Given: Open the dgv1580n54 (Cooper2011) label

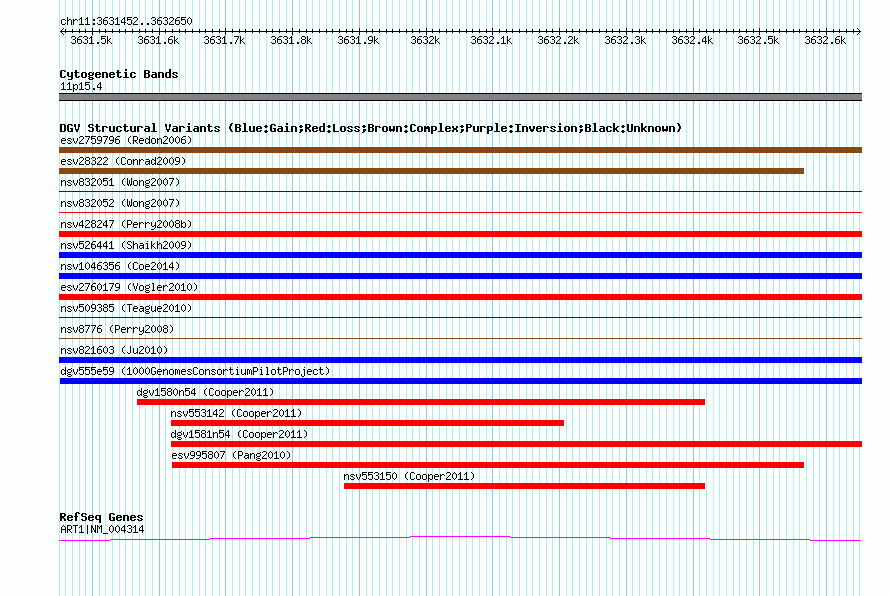Looking at the screenshot, I should click(x=205, y=392).
